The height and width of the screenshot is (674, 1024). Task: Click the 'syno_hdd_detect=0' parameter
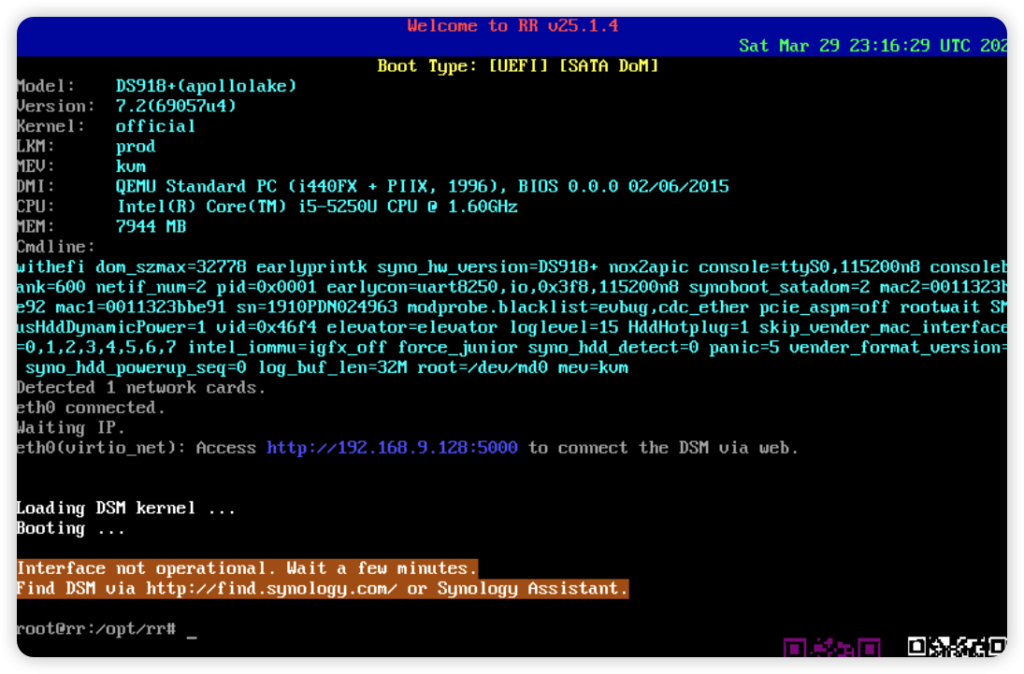[613, 347]
